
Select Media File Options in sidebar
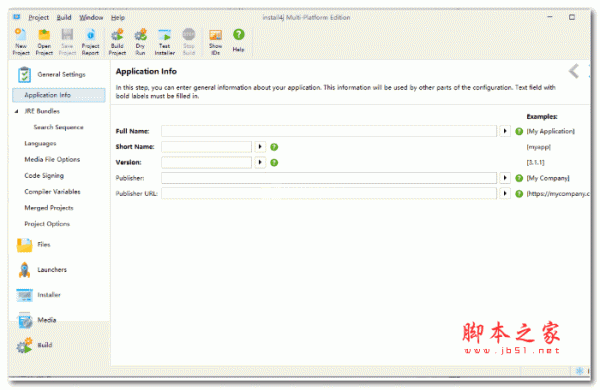click(52, 160)
